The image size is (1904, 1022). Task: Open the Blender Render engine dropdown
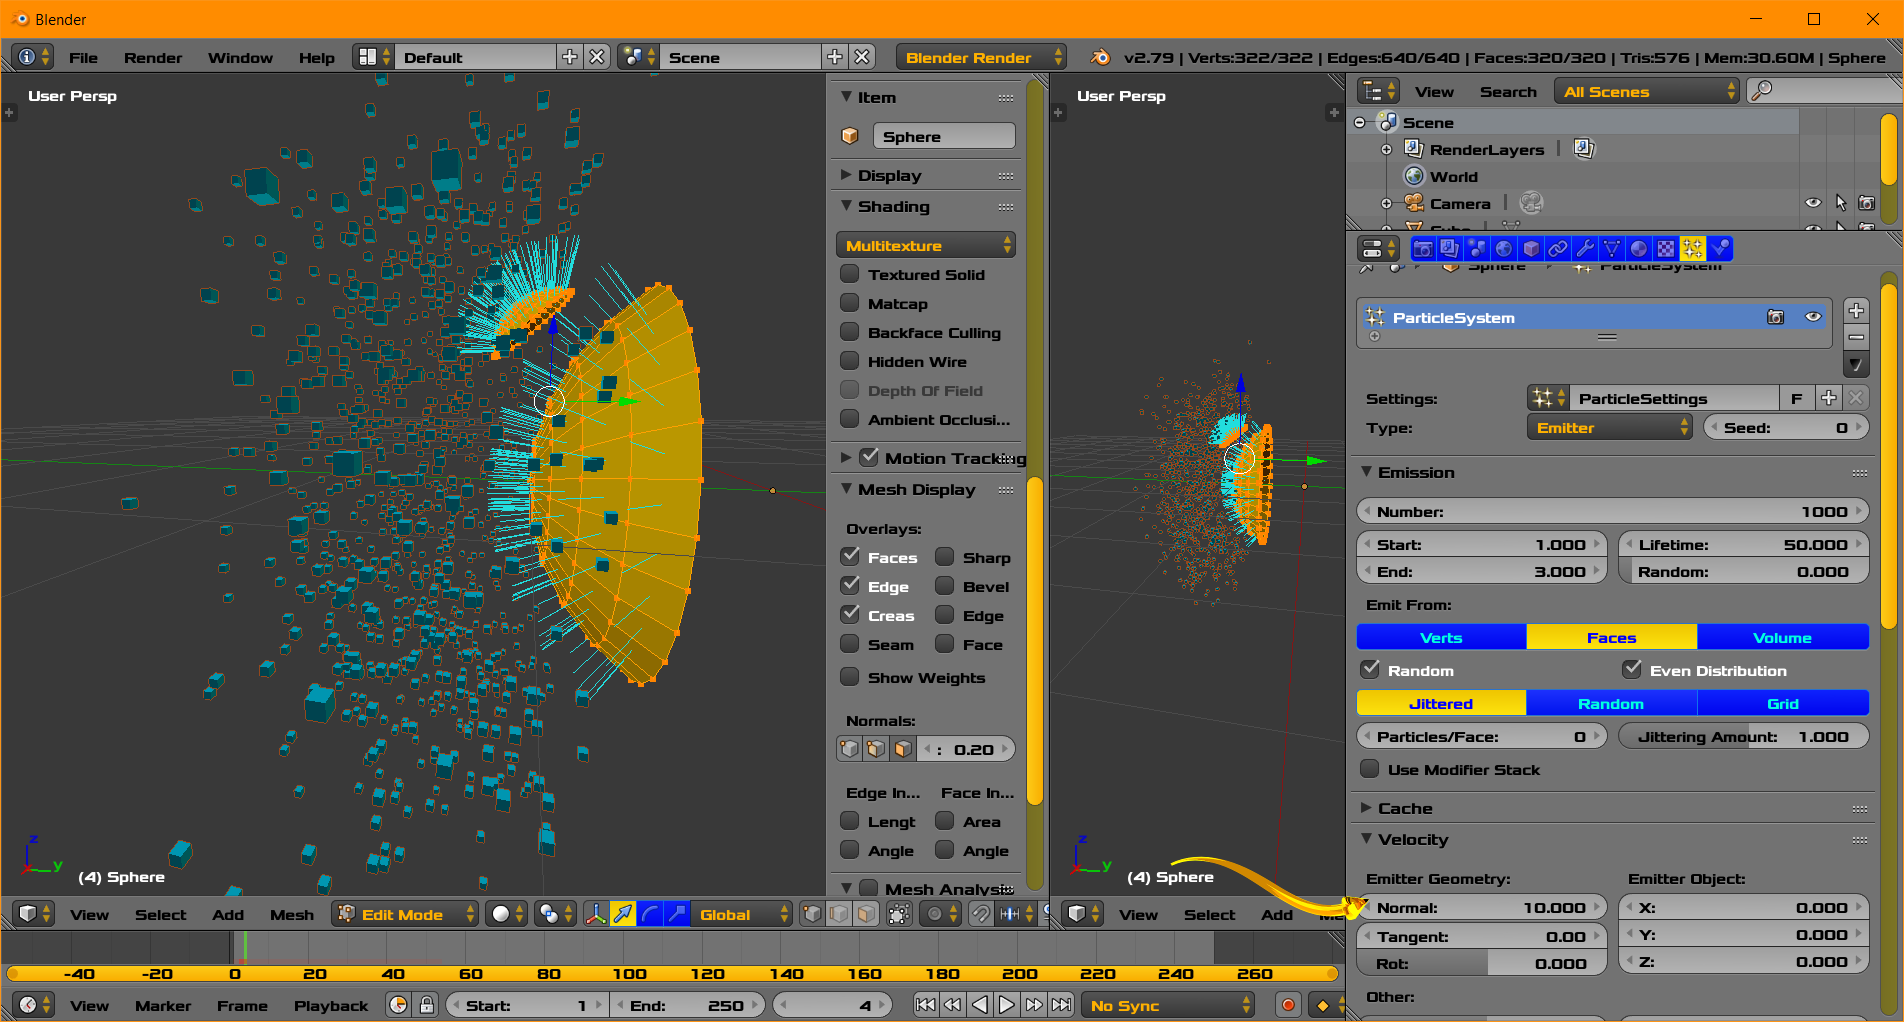pos(981,57)
